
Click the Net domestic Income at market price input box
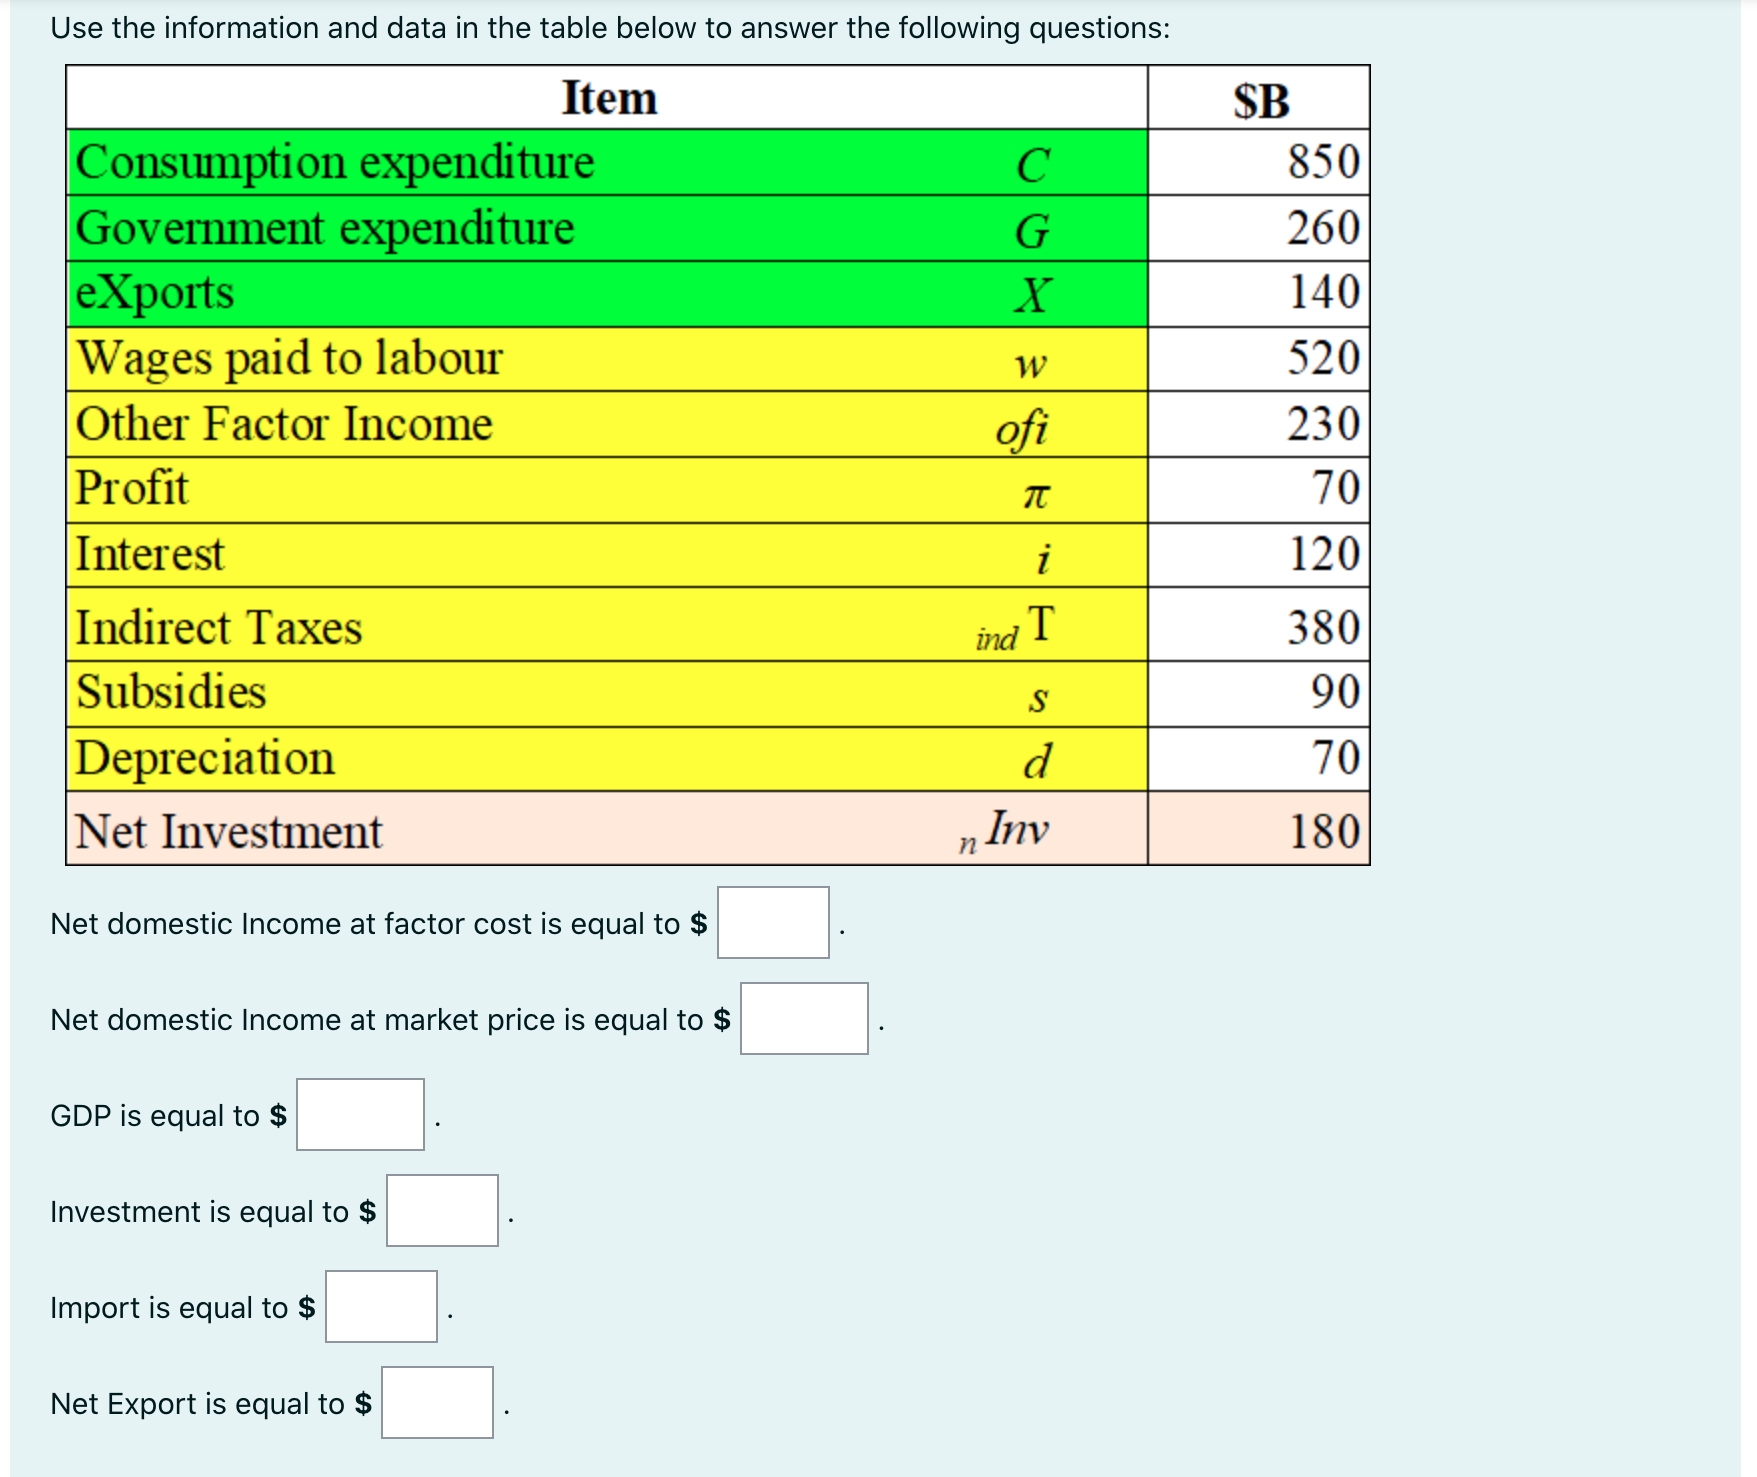tap(803, 1021)
